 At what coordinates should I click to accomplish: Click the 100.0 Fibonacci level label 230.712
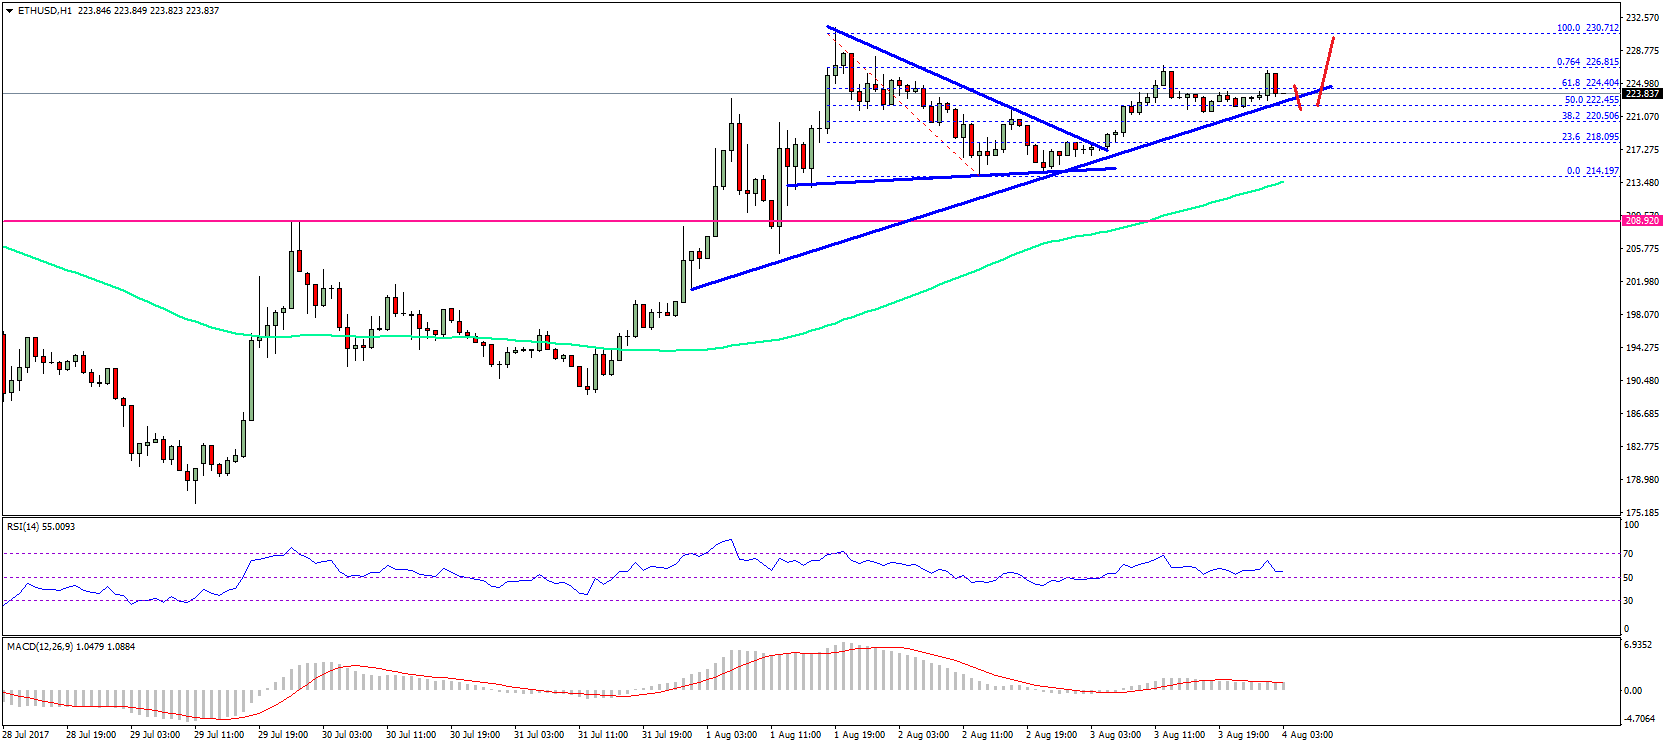[x=1588, y=28]
